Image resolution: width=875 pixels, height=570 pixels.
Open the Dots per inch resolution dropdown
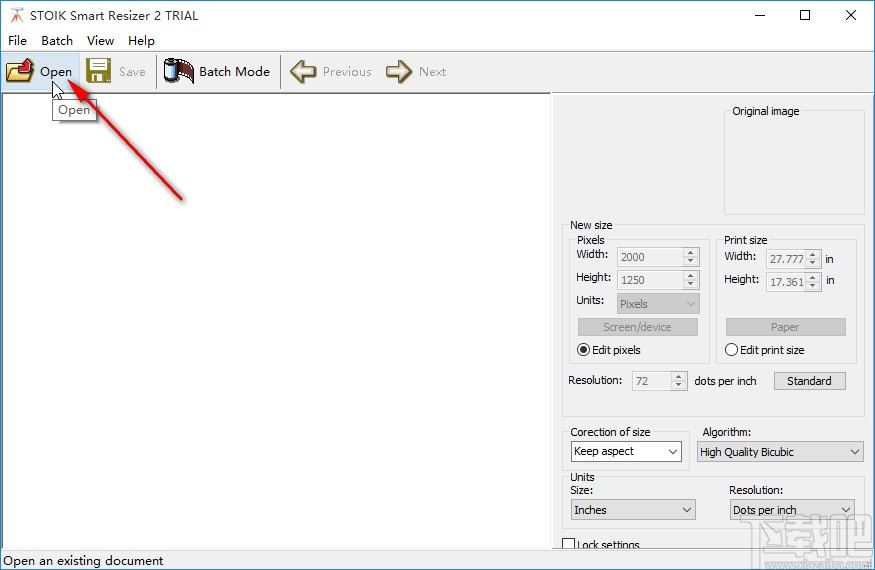(x=792, y=510)
